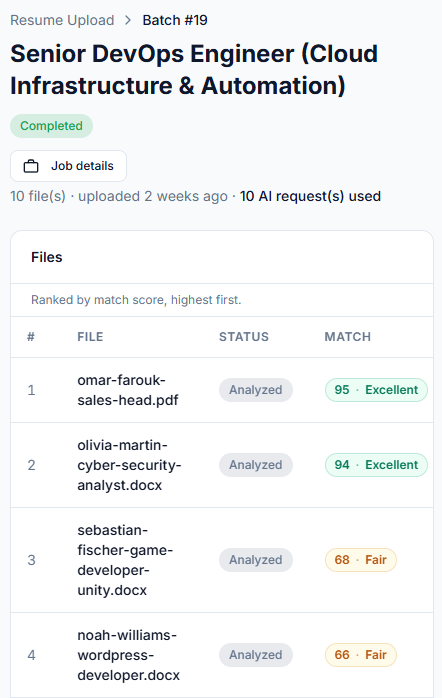Open olivia-martin-cyber-security-analyst.docx file
This screenshot has height=698, width=442.
129,465
